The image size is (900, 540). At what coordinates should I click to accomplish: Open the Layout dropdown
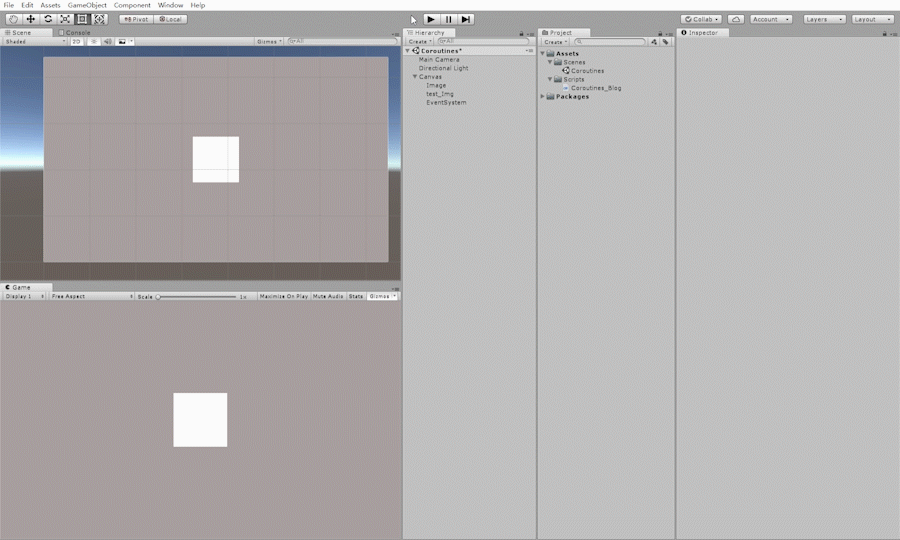pyautogui.click(x=872, y=19)
